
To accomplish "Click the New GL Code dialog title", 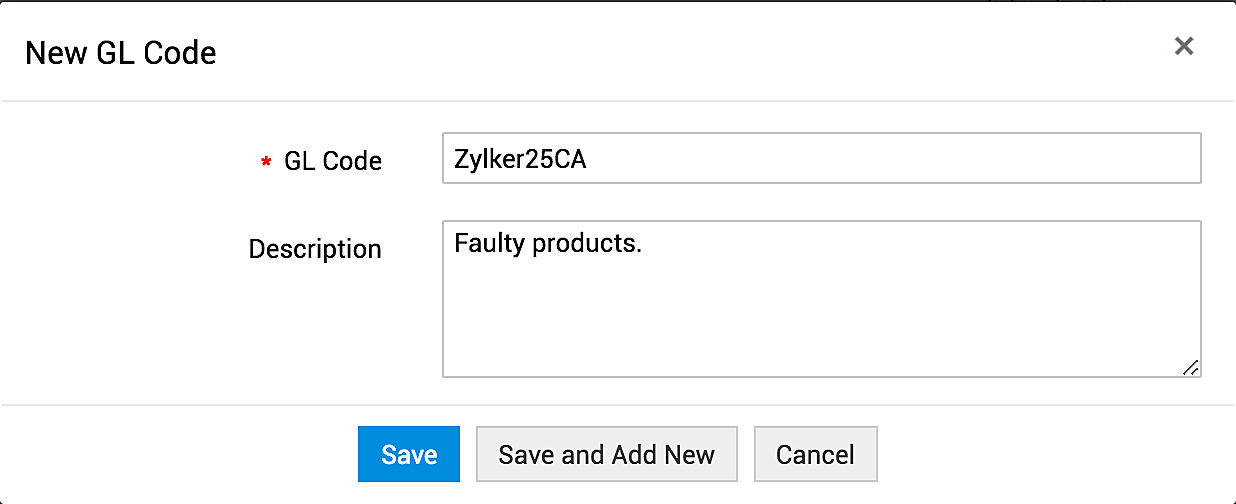I will coord(121,53).
